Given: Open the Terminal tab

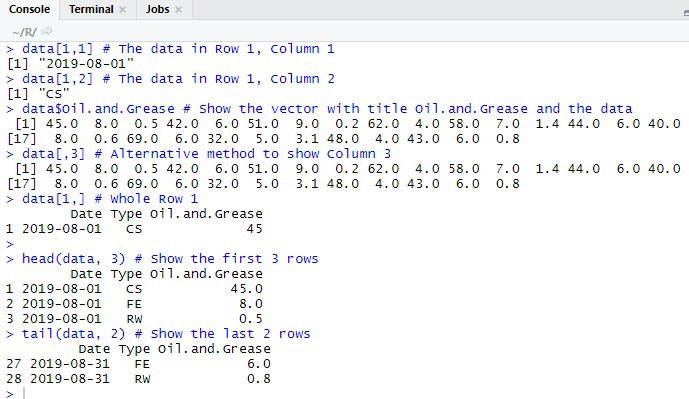Looking at the screenshot, I should (91, 9).
